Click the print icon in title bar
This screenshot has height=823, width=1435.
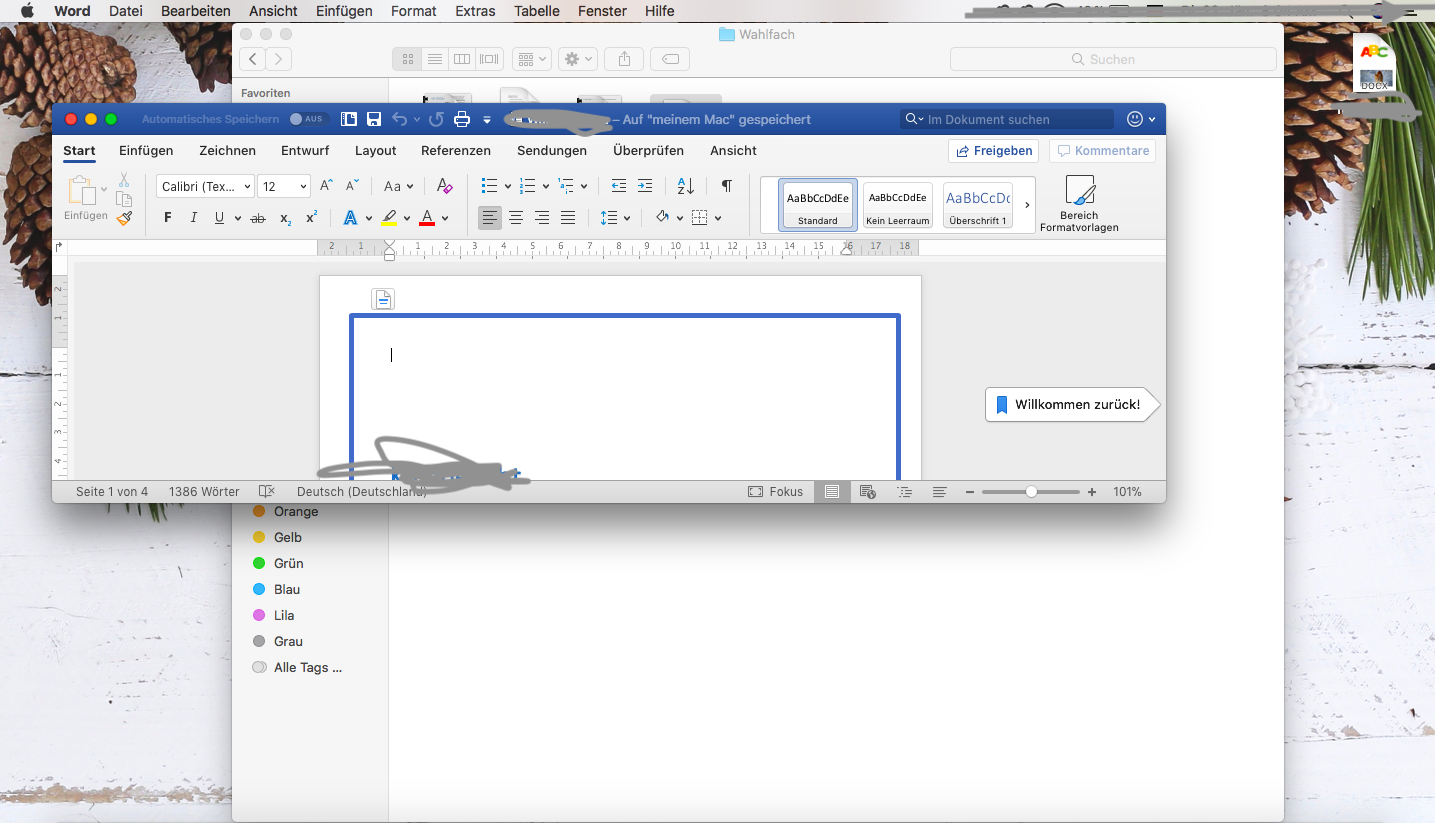(462, 119)
